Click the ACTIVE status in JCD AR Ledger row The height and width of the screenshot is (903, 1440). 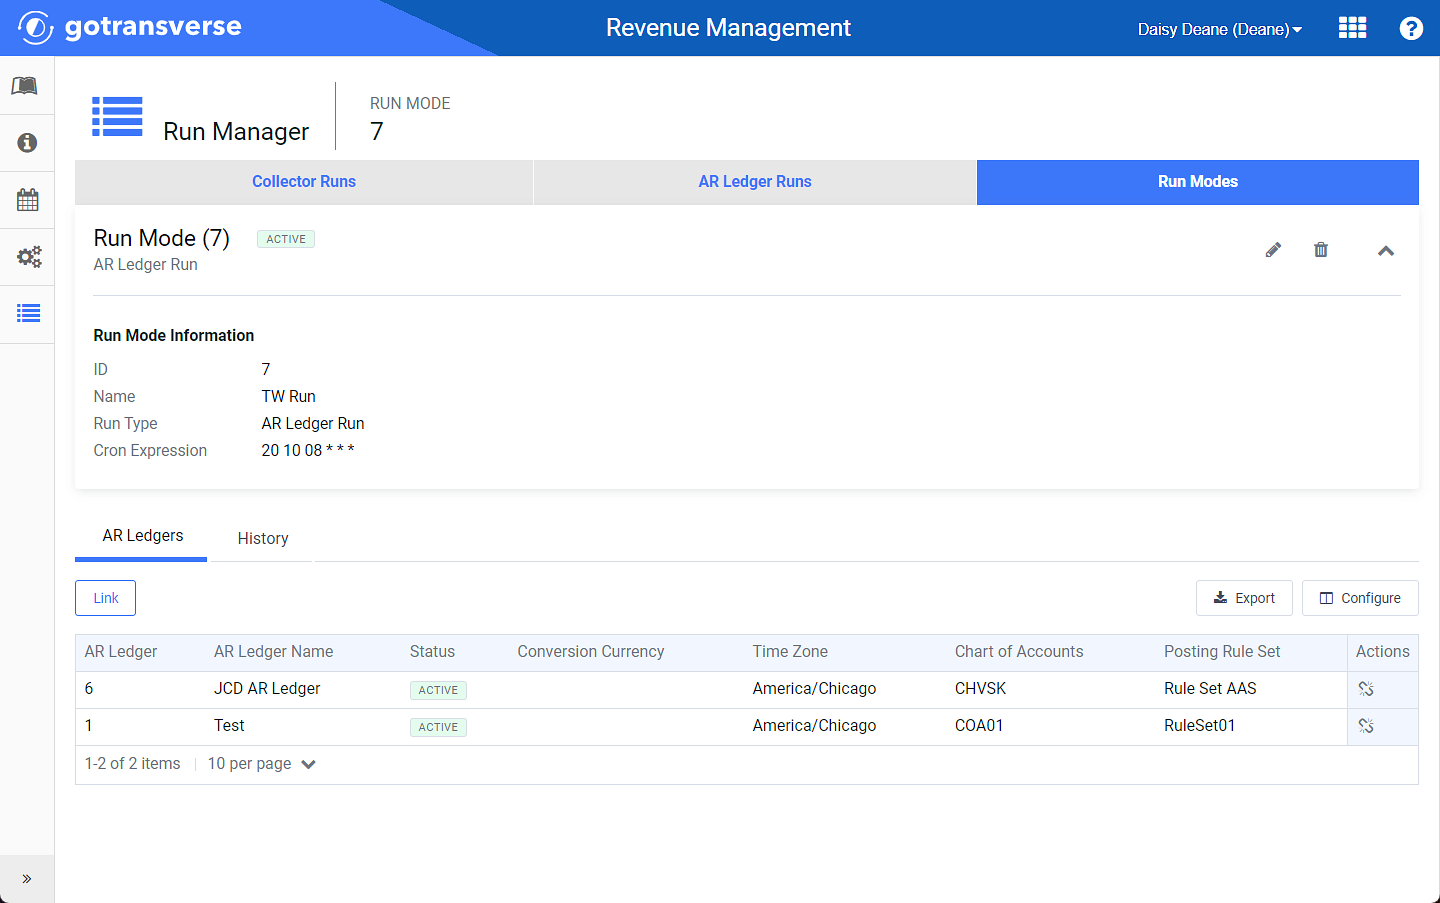tap(438, 690)
